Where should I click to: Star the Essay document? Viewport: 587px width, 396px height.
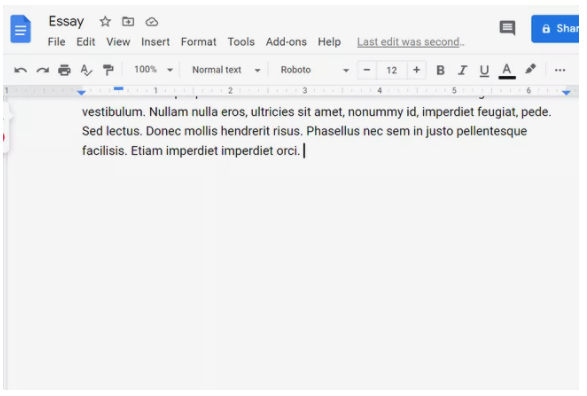point(105,22)
